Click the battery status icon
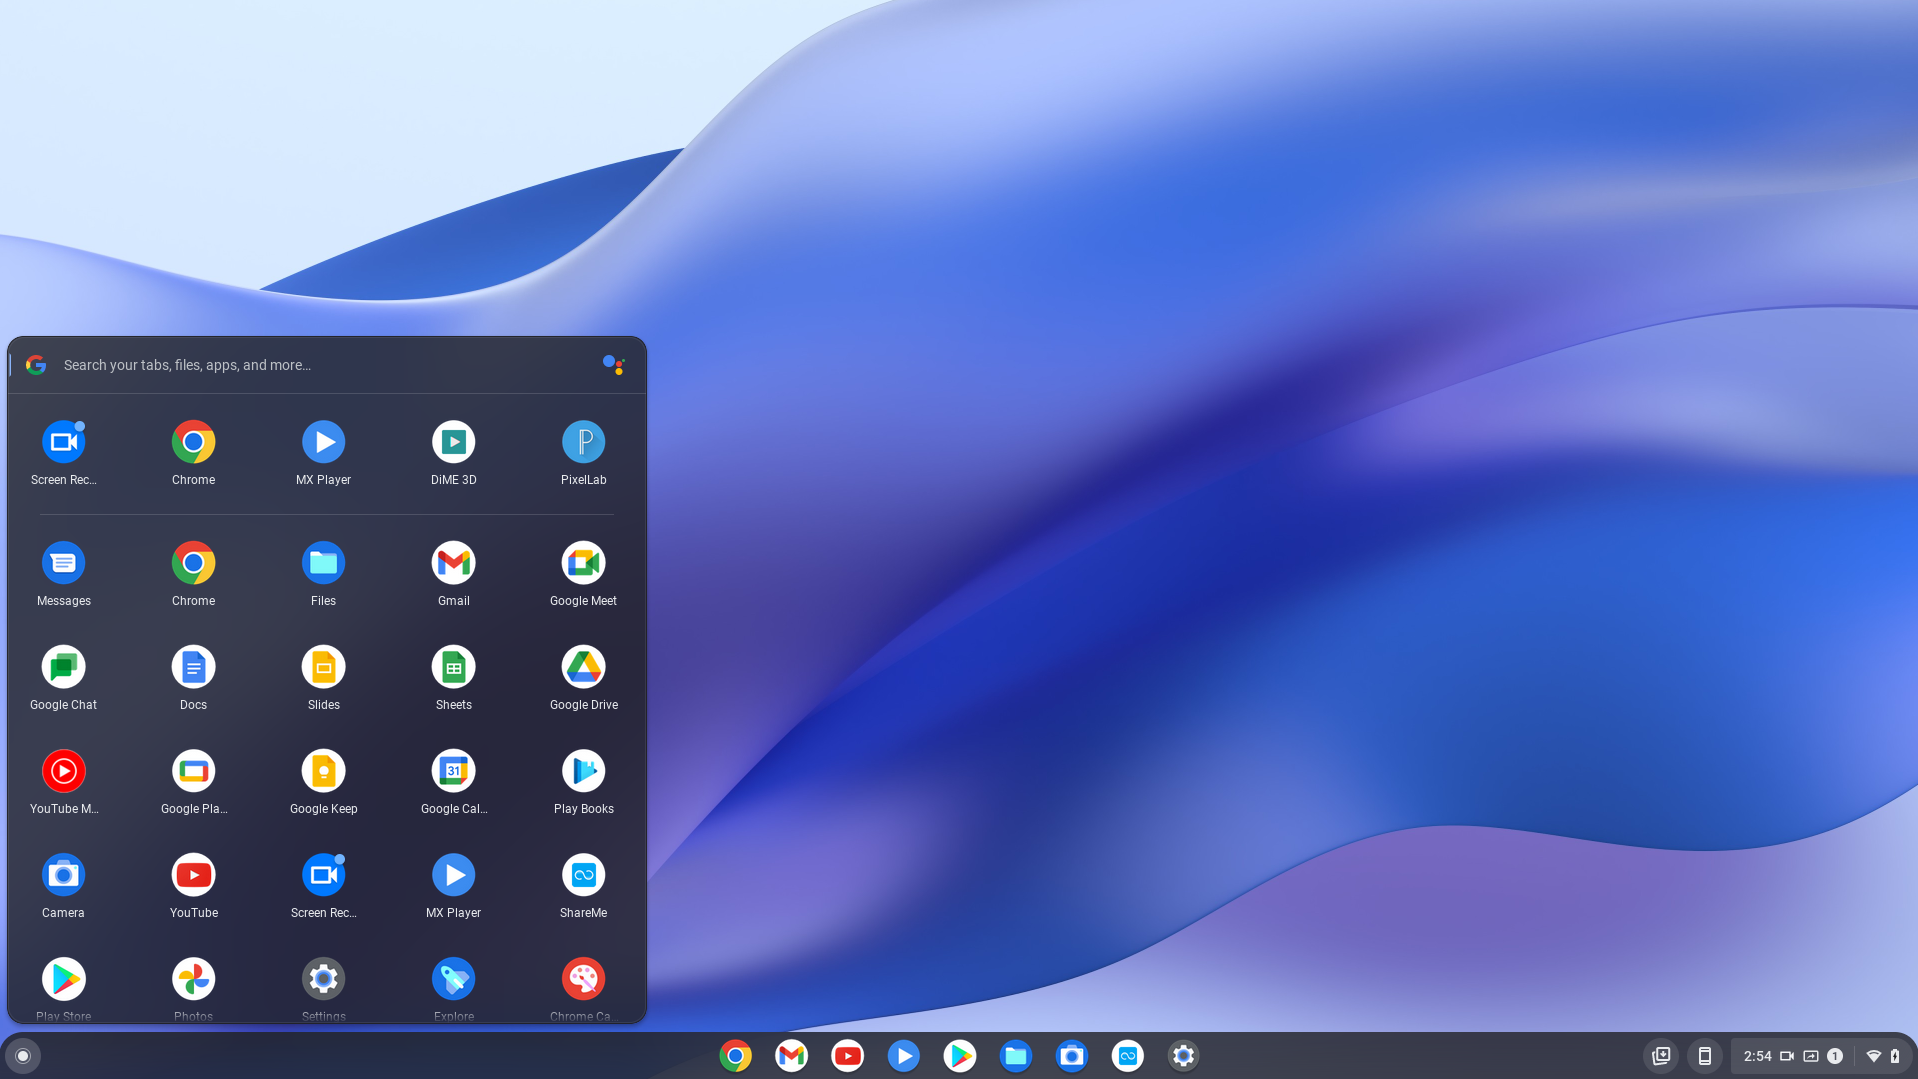Screen dimensions: 1918x1079 click(x=1895, y=1056)
